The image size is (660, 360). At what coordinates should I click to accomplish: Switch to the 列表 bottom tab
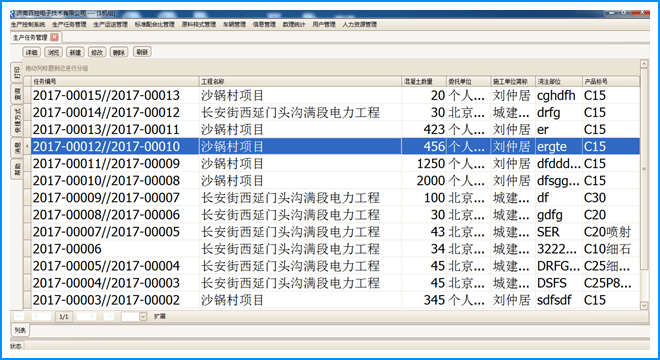coord(20,330)
